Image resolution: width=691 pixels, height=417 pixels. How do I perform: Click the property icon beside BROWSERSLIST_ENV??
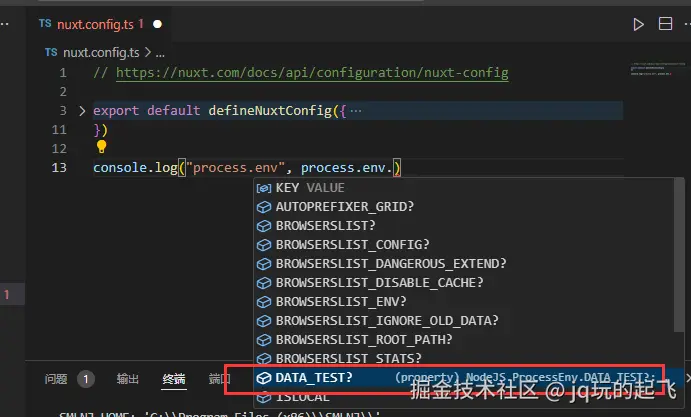coord(264,302)
